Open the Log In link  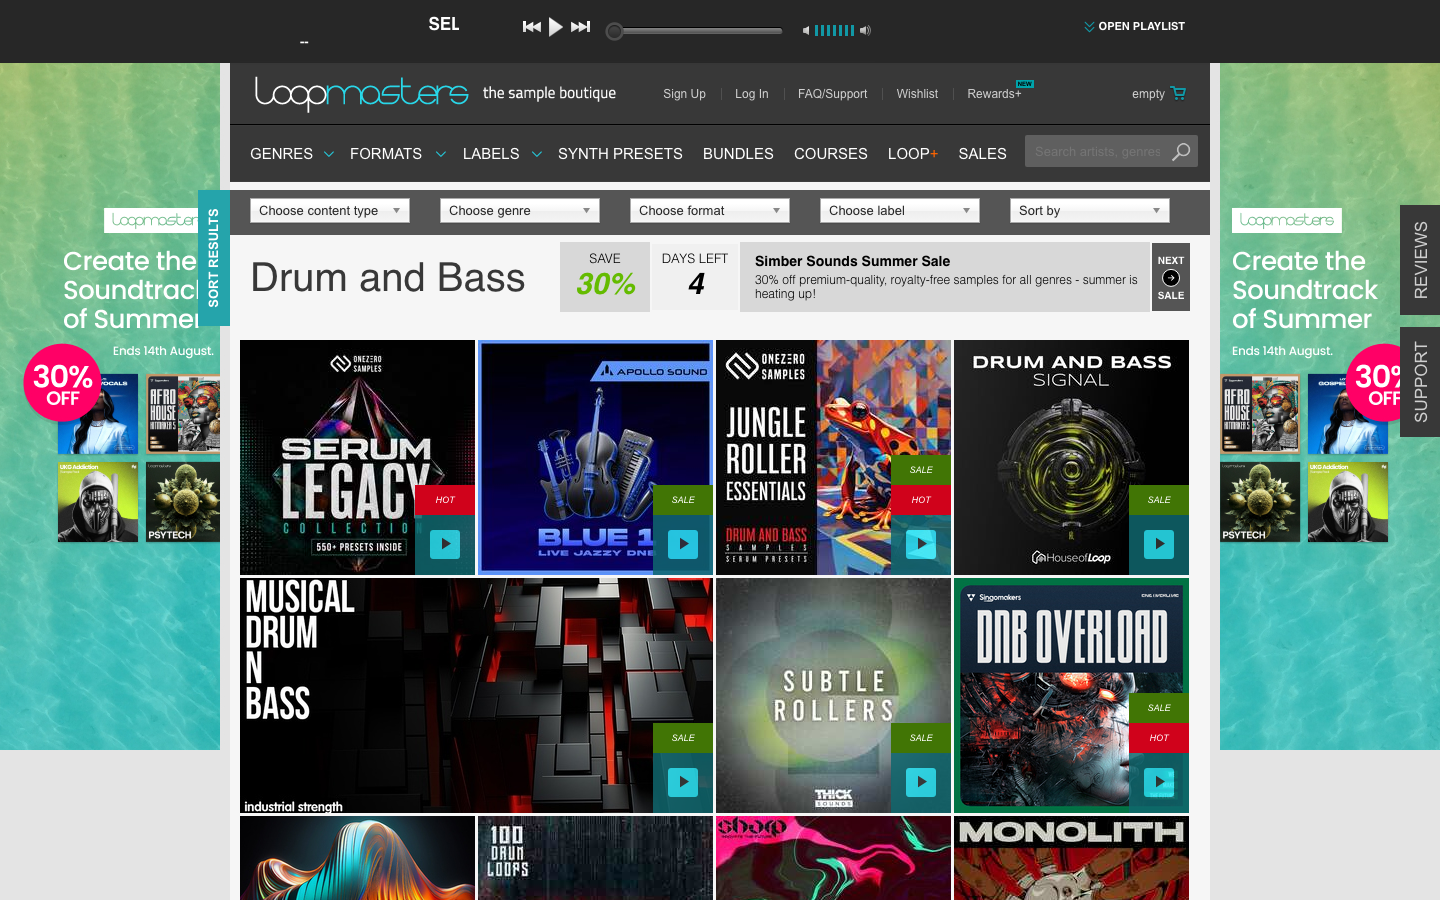(x=751, y=94)
